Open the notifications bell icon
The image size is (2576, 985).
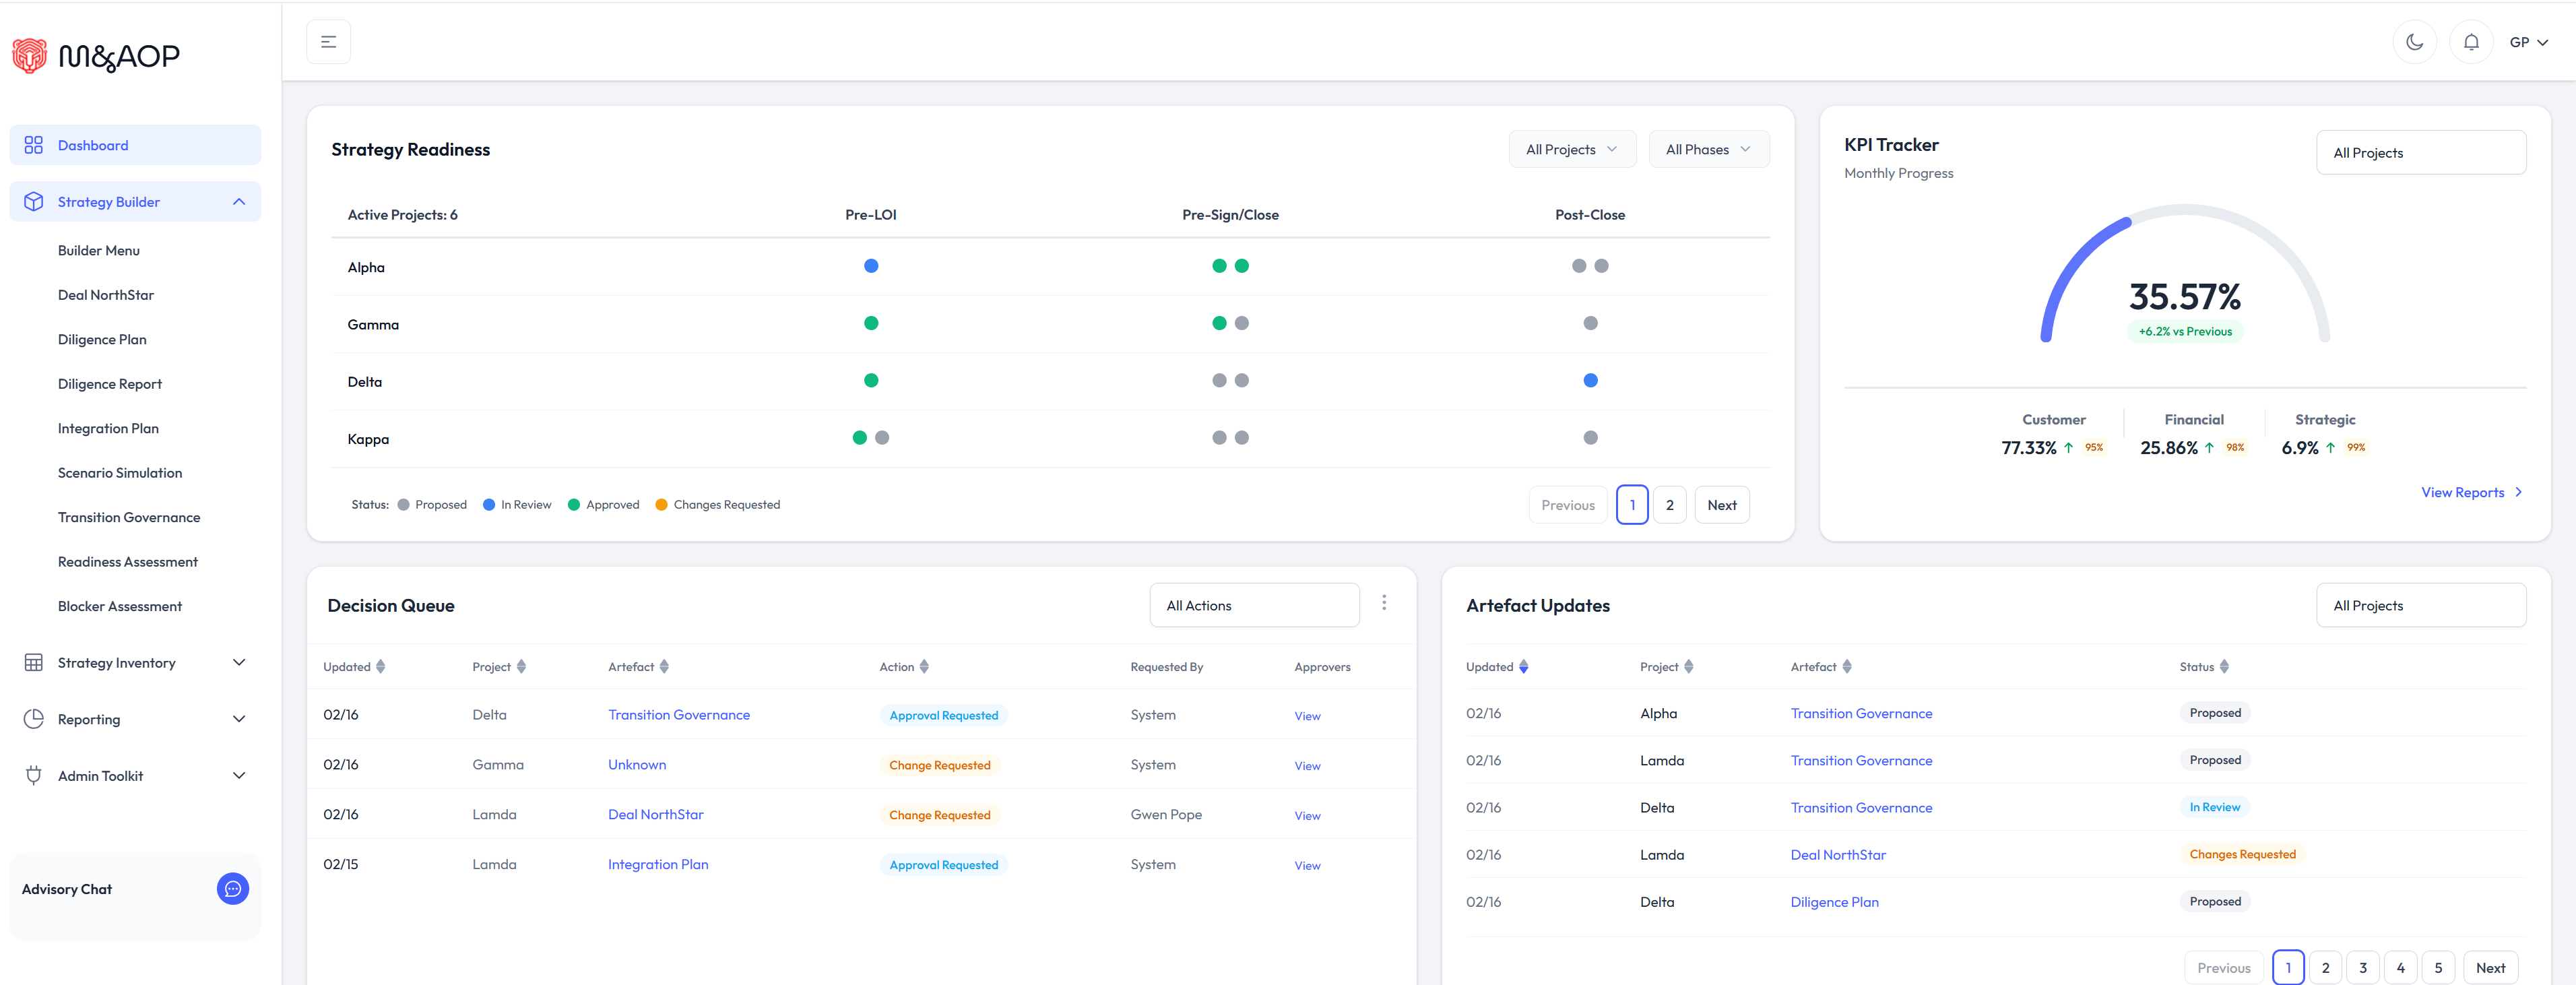click(x=2471, y=42)
